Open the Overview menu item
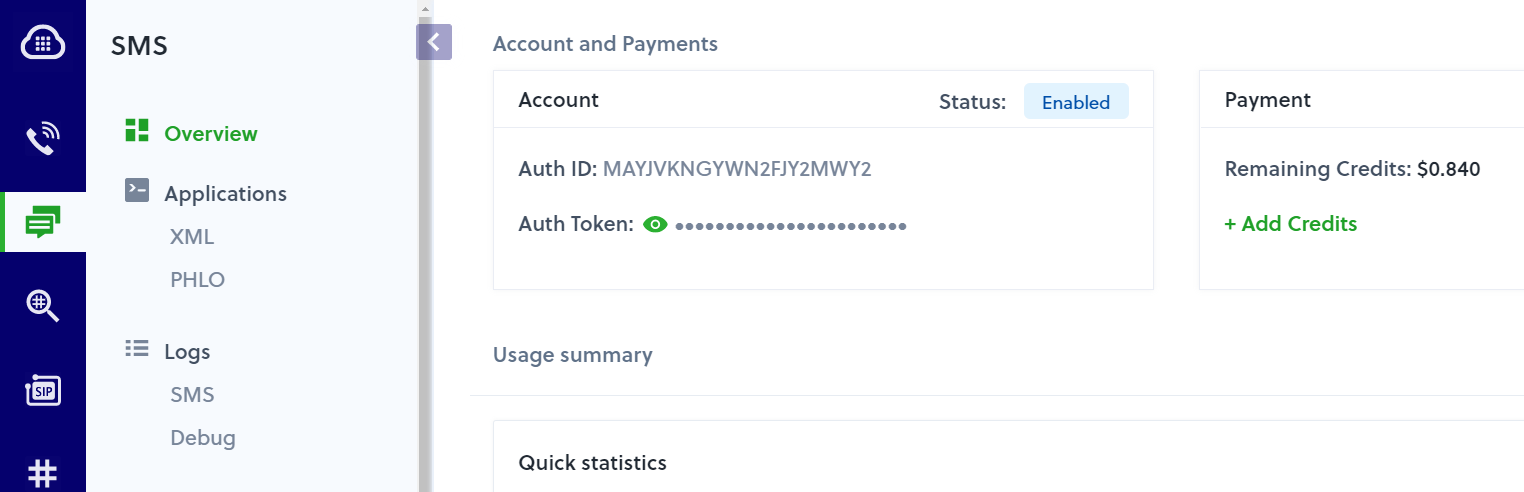The image size is (1524, 492). (x=211, y=134)
